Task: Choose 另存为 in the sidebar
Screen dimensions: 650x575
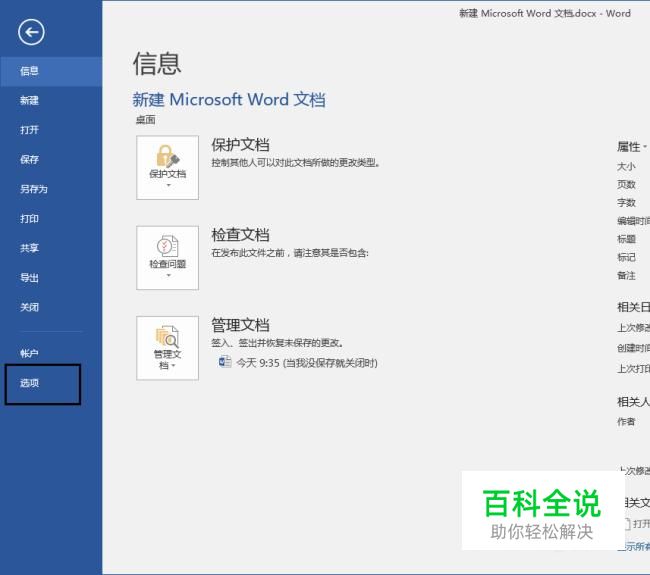Action: click(51, 189)
